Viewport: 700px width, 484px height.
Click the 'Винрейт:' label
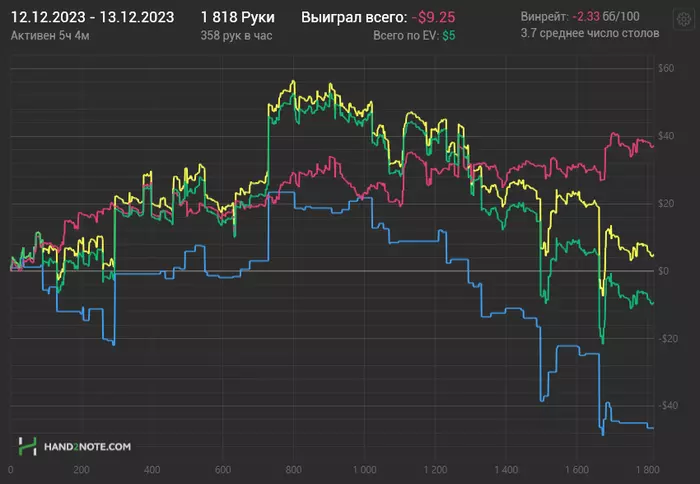point(544,17)
